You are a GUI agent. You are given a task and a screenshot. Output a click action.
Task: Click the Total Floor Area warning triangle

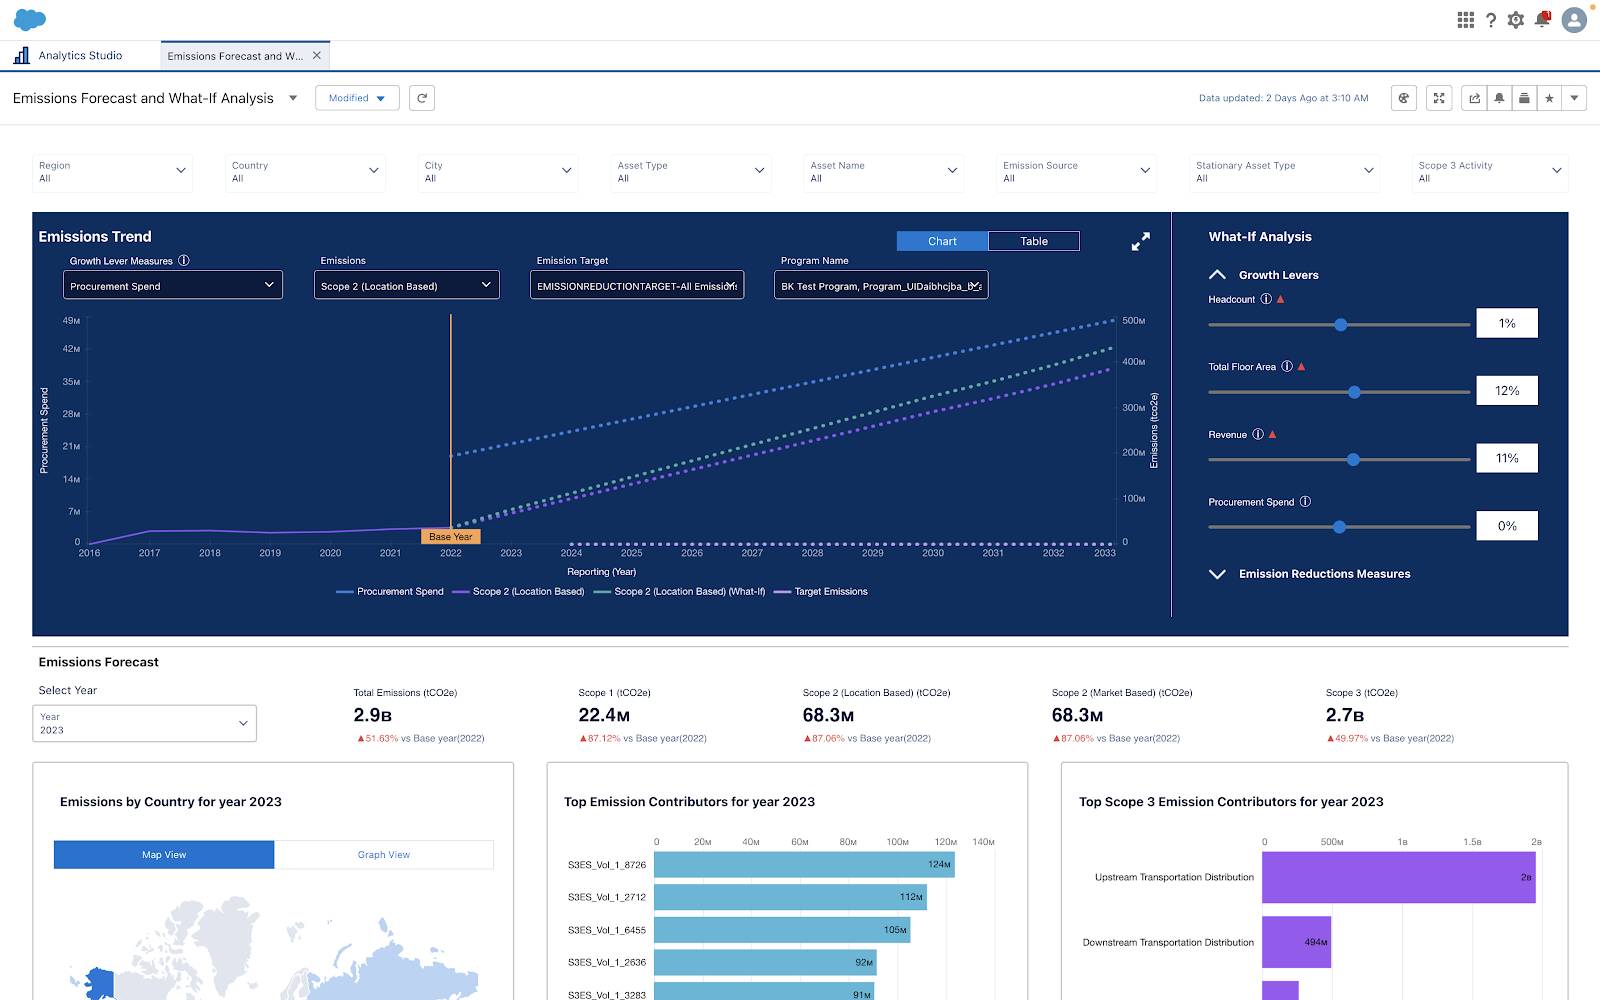(1301, 366)
